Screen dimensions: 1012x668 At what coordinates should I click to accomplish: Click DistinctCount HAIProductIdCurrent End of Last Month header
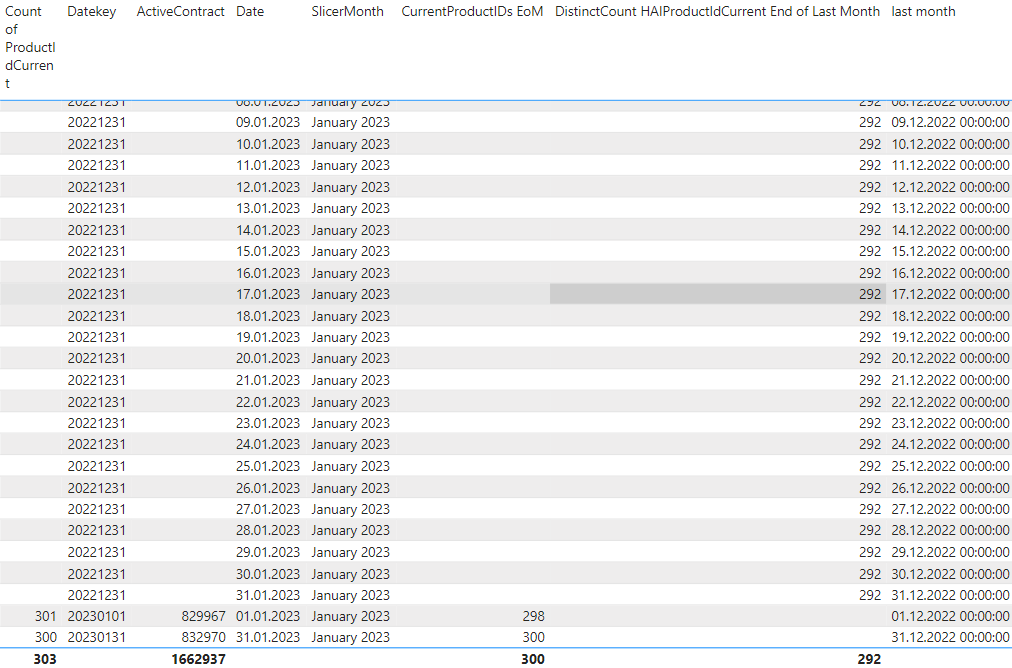(717, 12)
